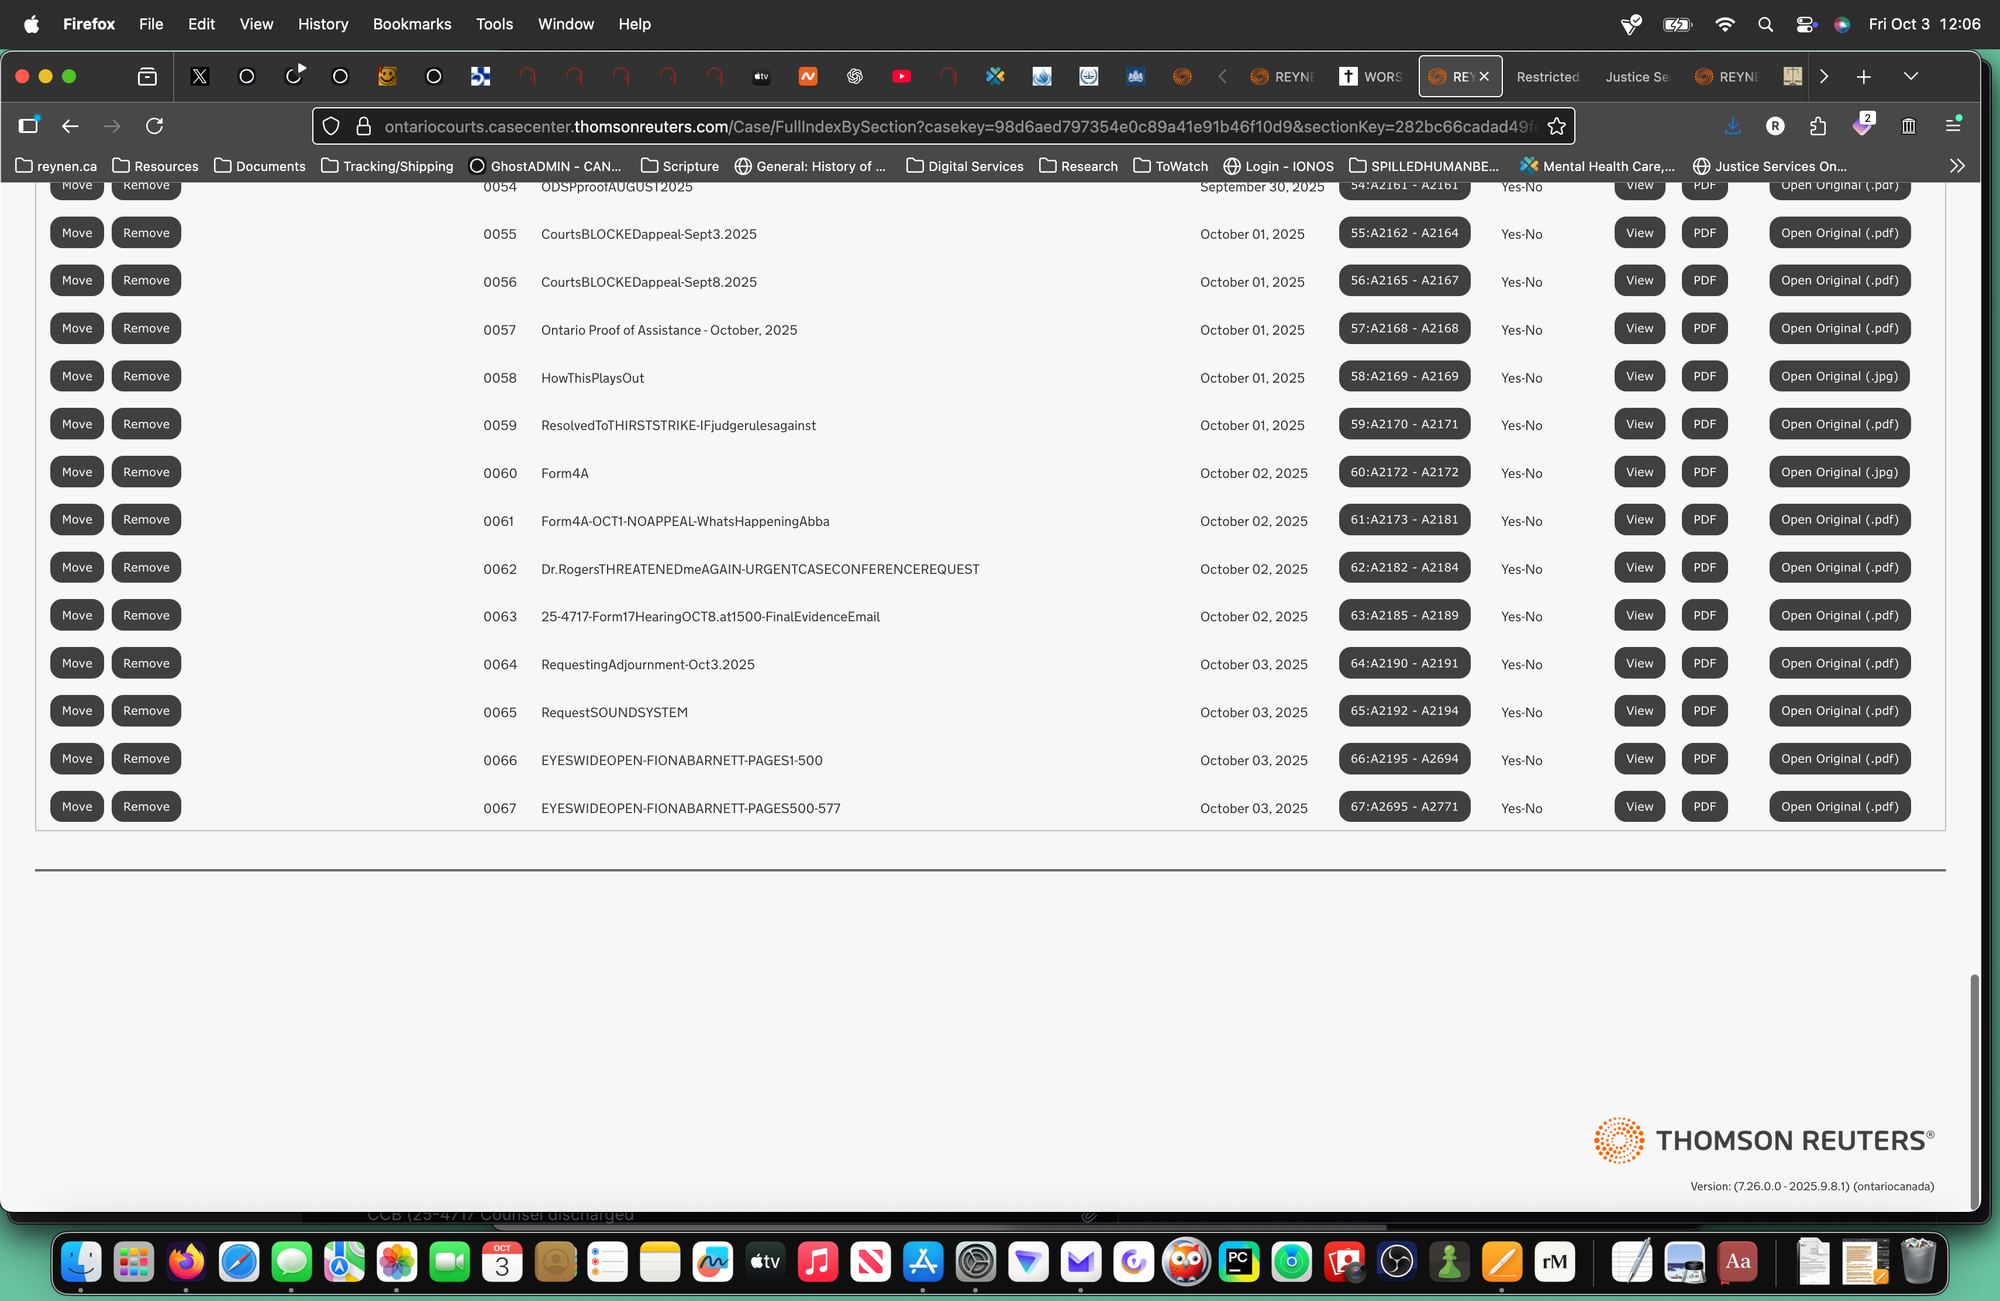Open the Firefox hamburger application menu

coord(1953,126)
